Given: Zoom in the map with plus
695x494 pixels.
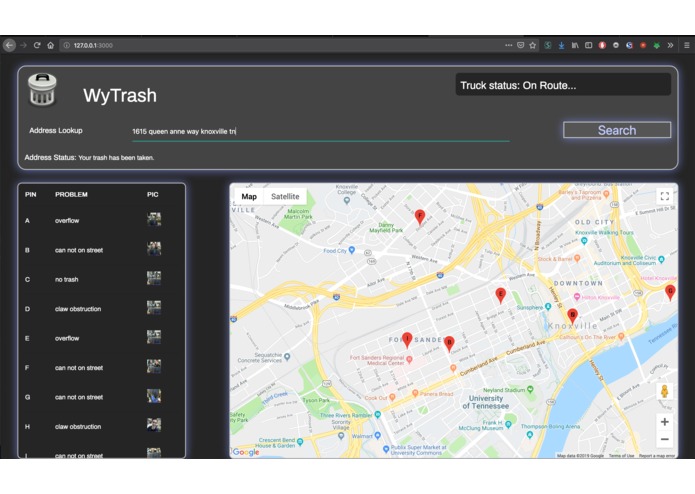Looking at the screenshot, I should click(x=664, y=422).
